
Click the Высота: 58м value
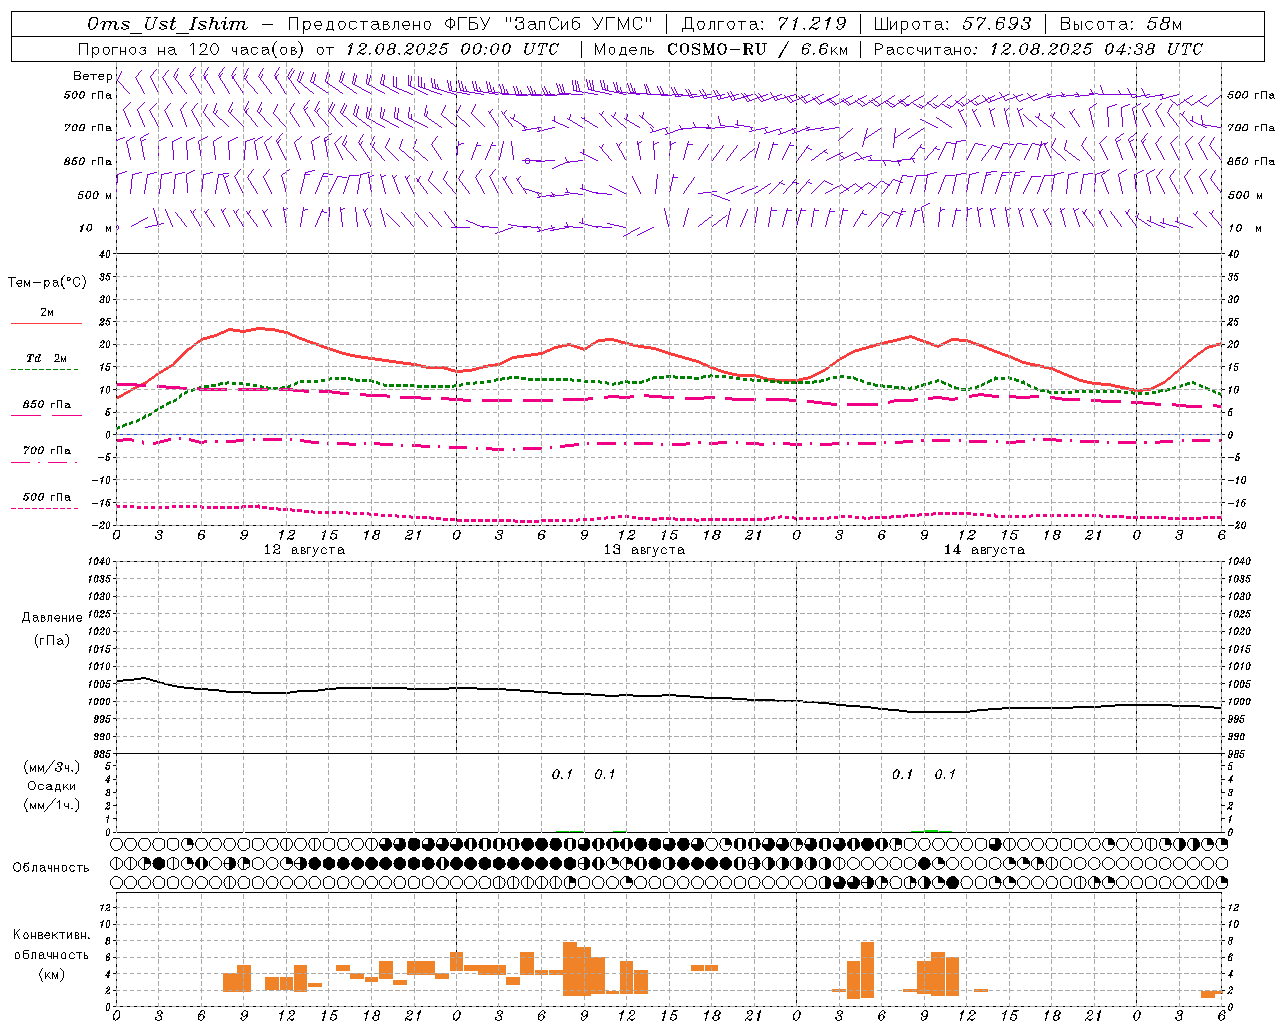1120,24
